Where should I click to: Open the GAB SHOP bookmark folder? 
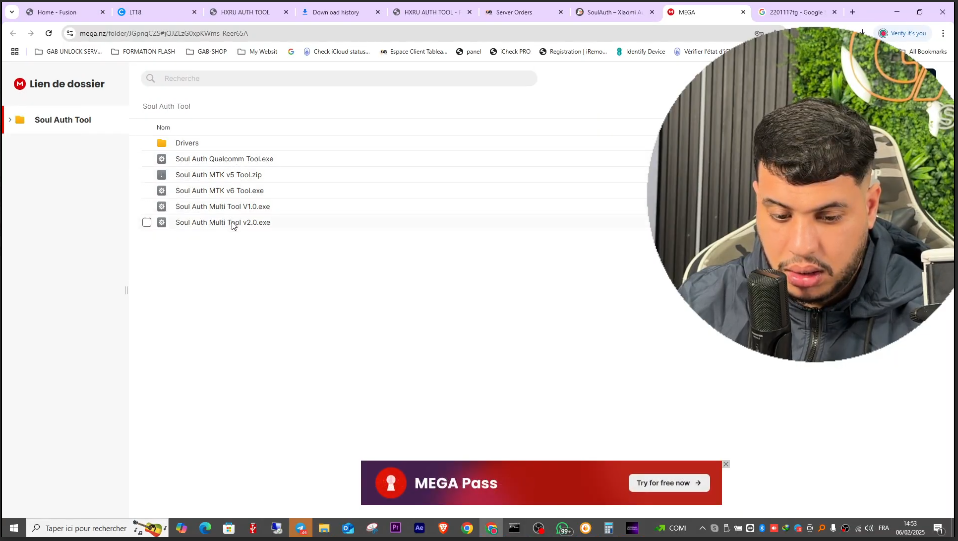coord(207,52)
